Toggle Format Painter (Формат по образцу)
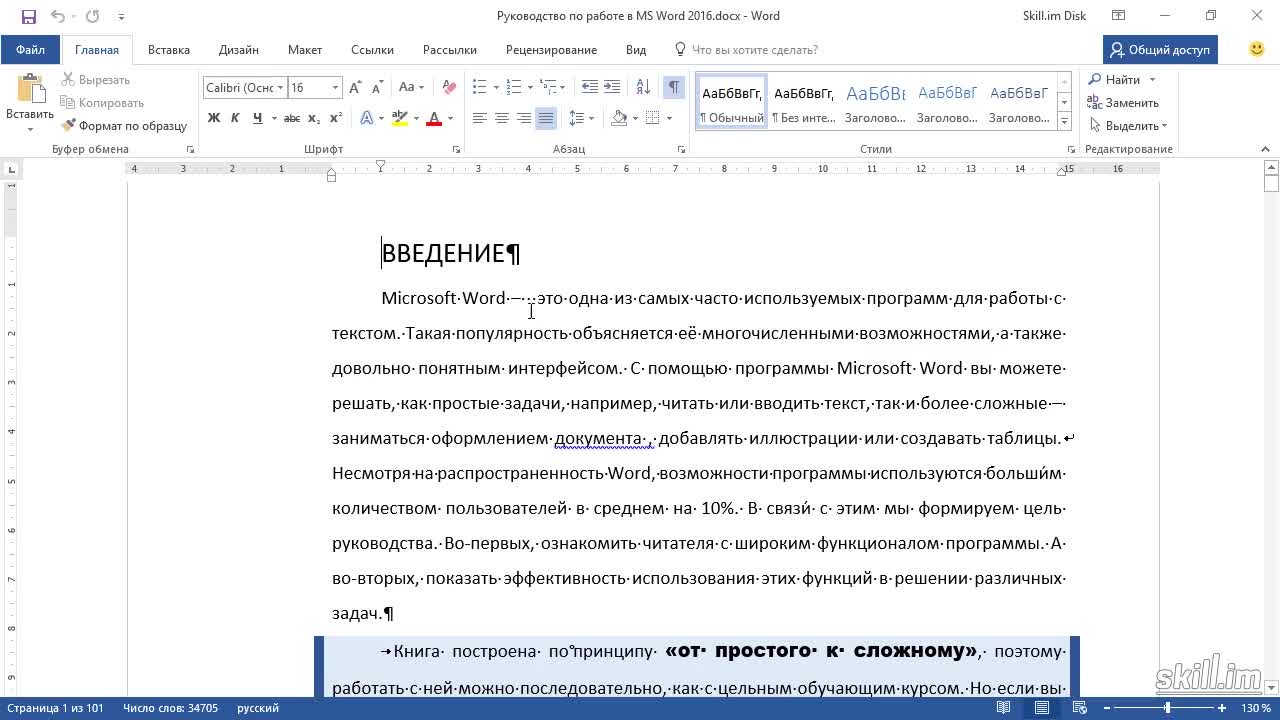Image resolution: width=1280 pixels, height=720 pixels. 124,126
